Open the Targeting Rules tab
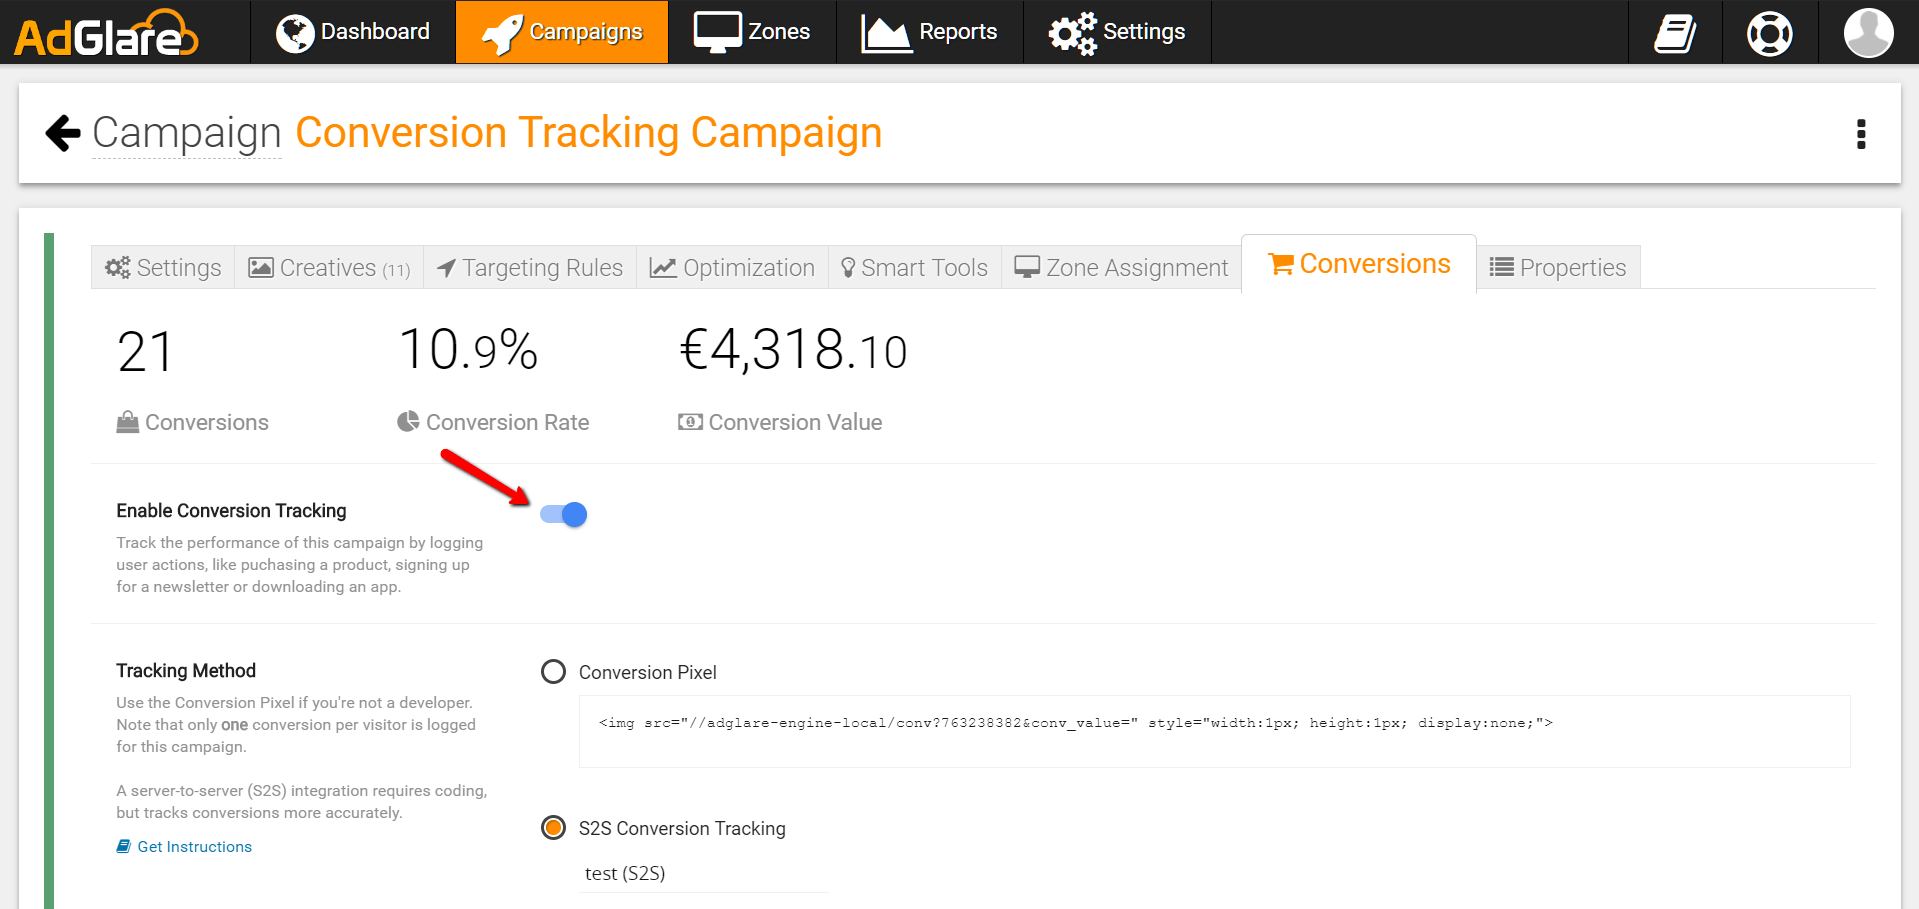Image resolution: width=1919 pixels, height=909 pixels. click(530, 268)
